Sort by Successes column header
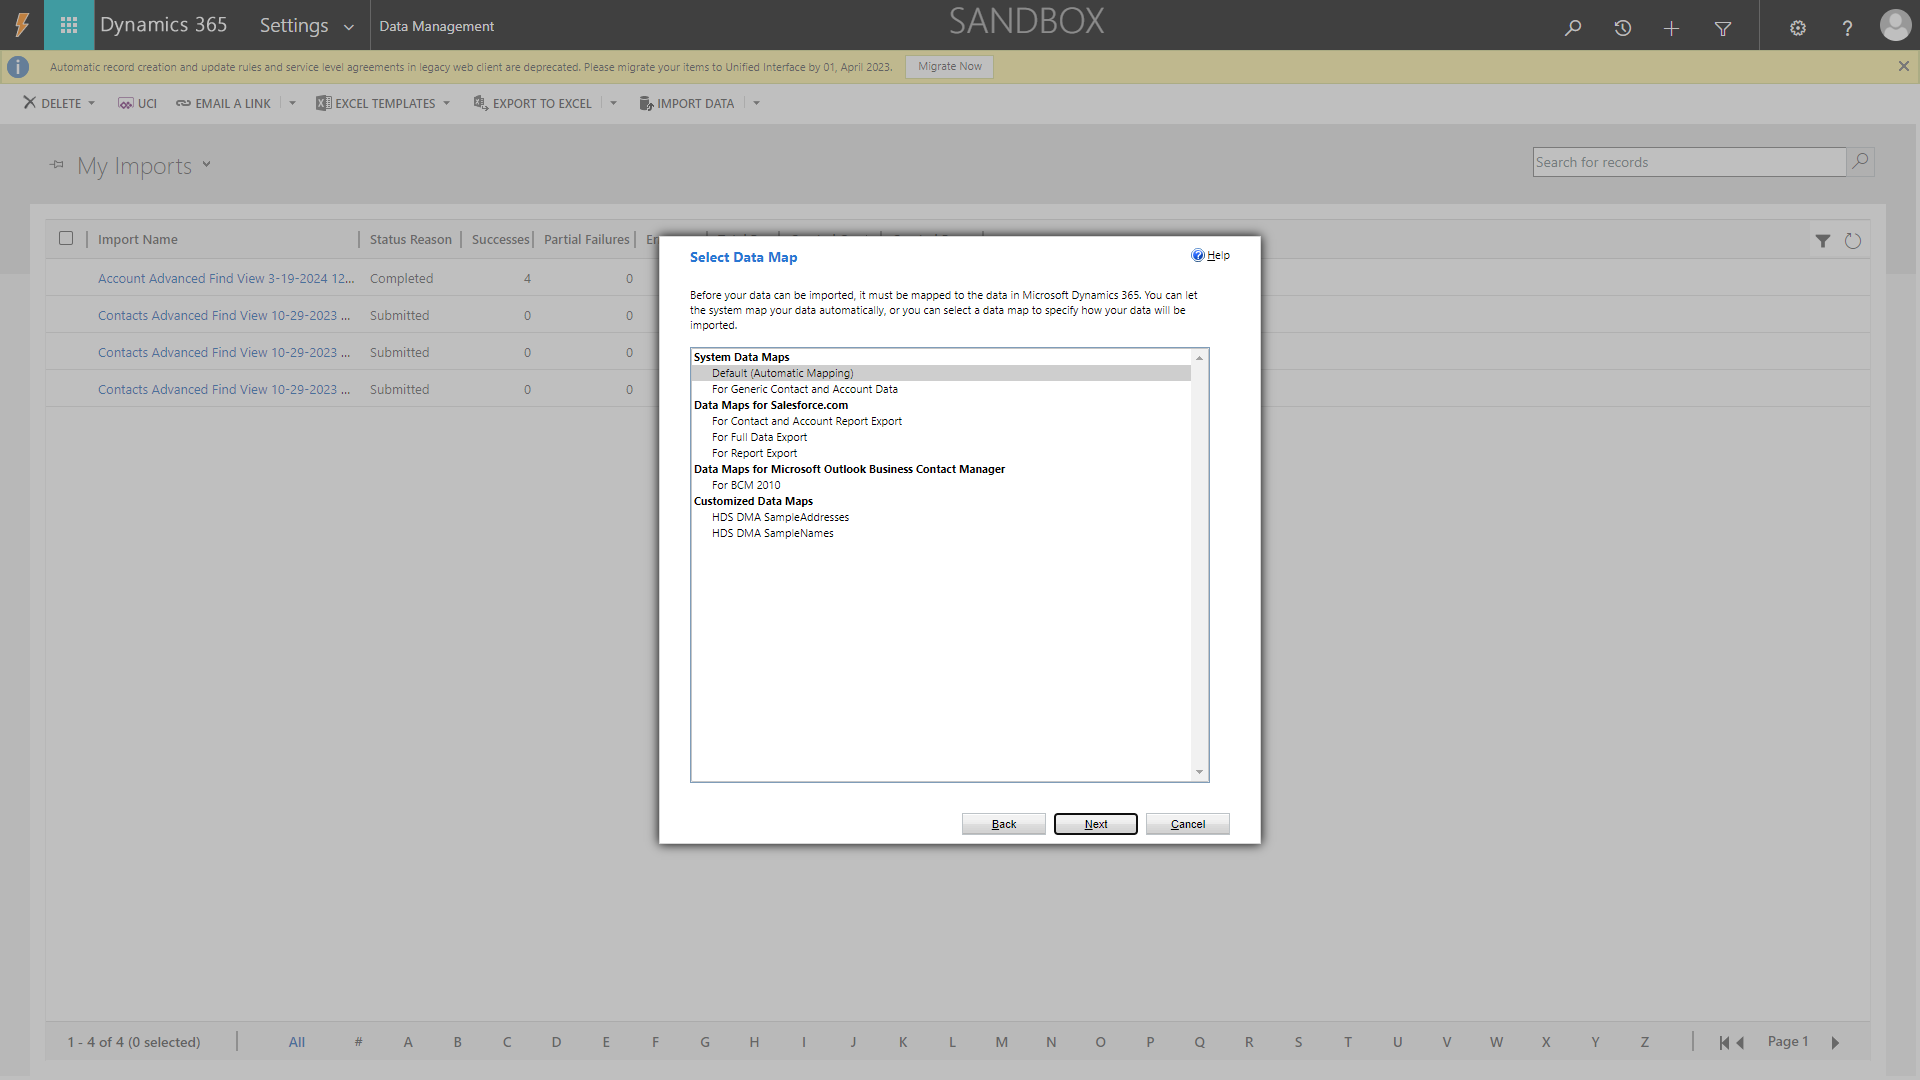 click(x=500, y=239)
